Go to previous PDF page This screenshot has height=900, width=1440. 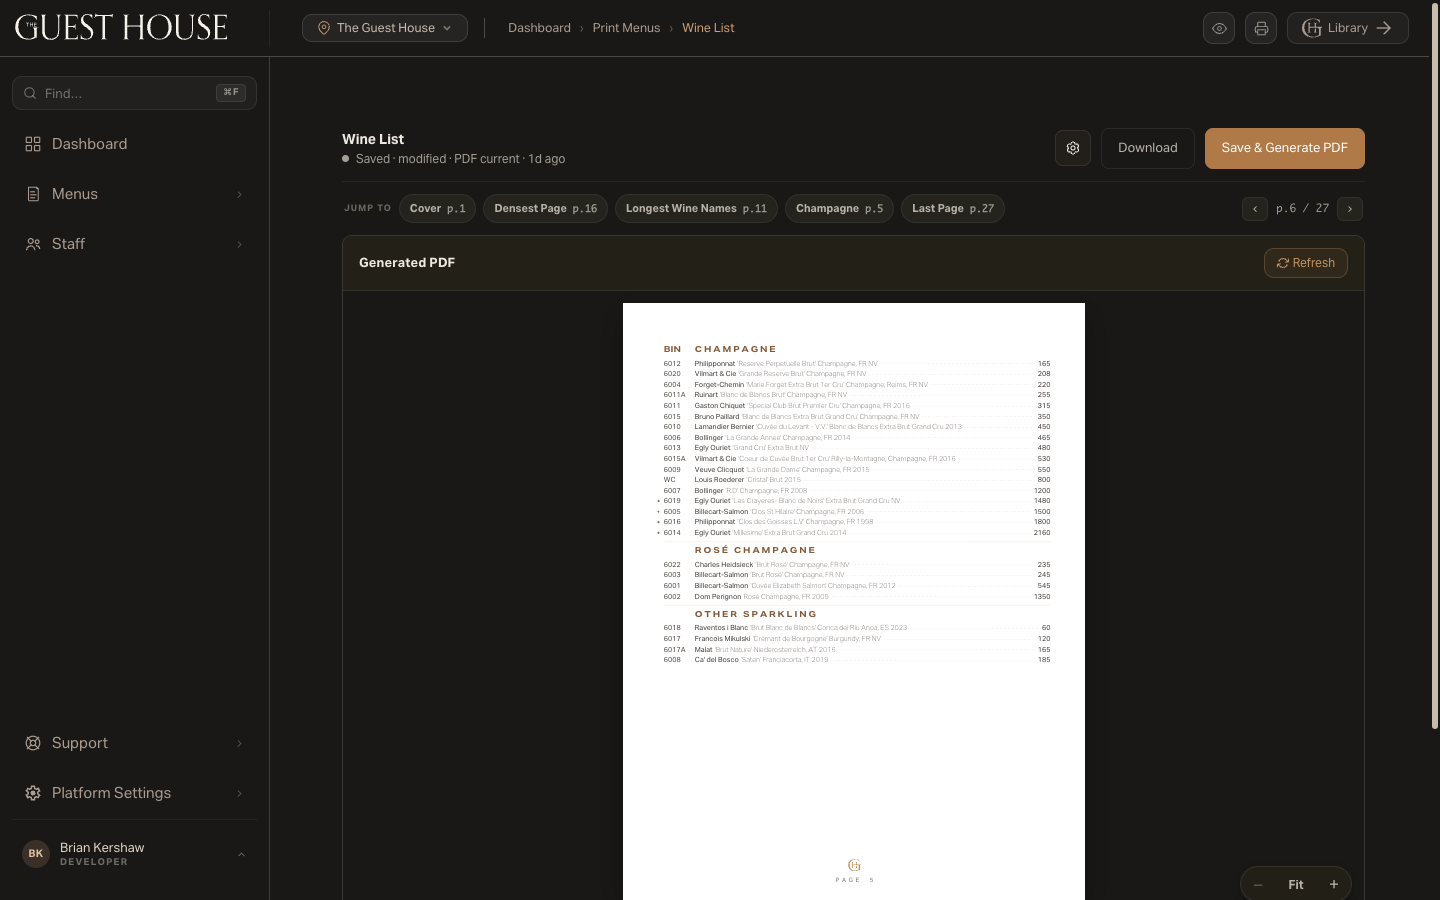pos(1255,208)
